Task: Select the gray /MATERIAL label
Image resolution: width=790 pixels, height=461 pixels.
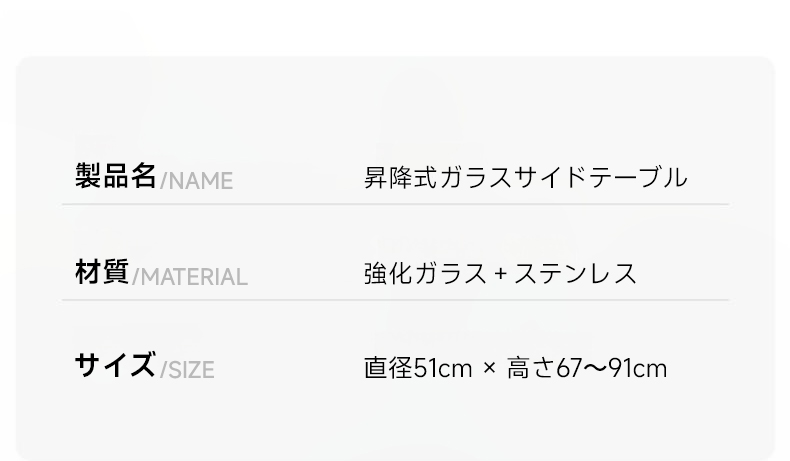Action: (189, 277)
